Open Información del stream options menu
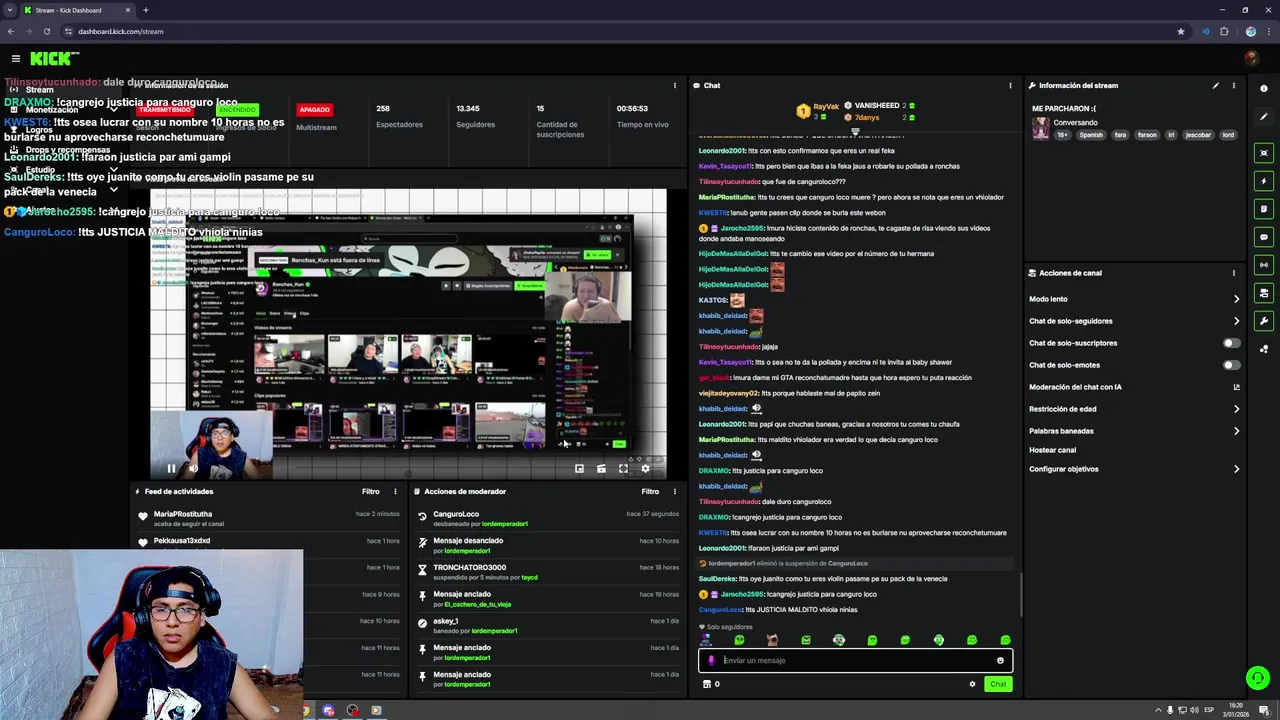 pos(1233,85)
